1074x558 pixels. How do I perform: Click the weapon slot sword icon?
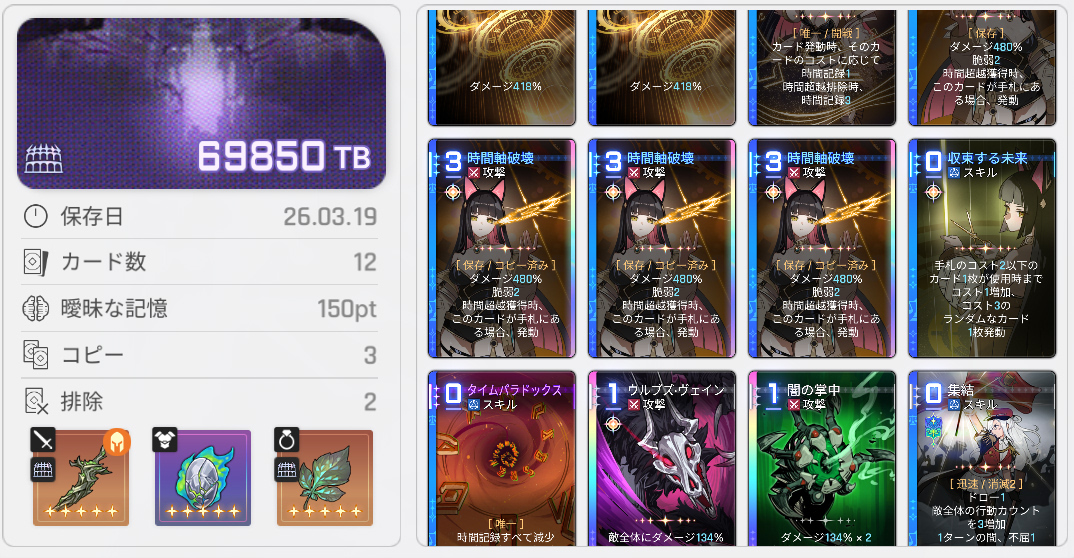pos(42,440)
